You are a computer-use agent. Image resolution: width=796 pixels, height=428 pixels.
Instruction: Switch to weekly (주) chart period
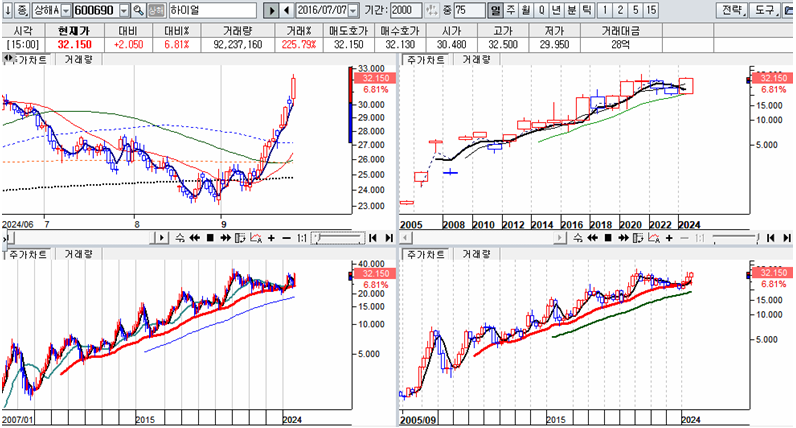511,10
